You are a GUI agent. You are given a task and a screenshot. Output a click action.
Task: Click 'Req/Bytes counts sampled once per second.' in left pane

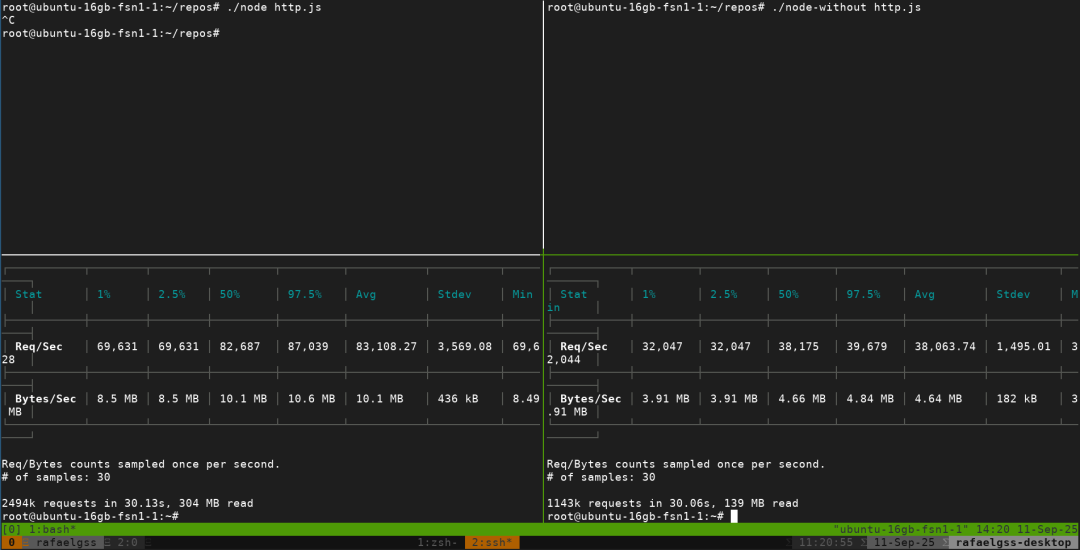coord(141,464)
